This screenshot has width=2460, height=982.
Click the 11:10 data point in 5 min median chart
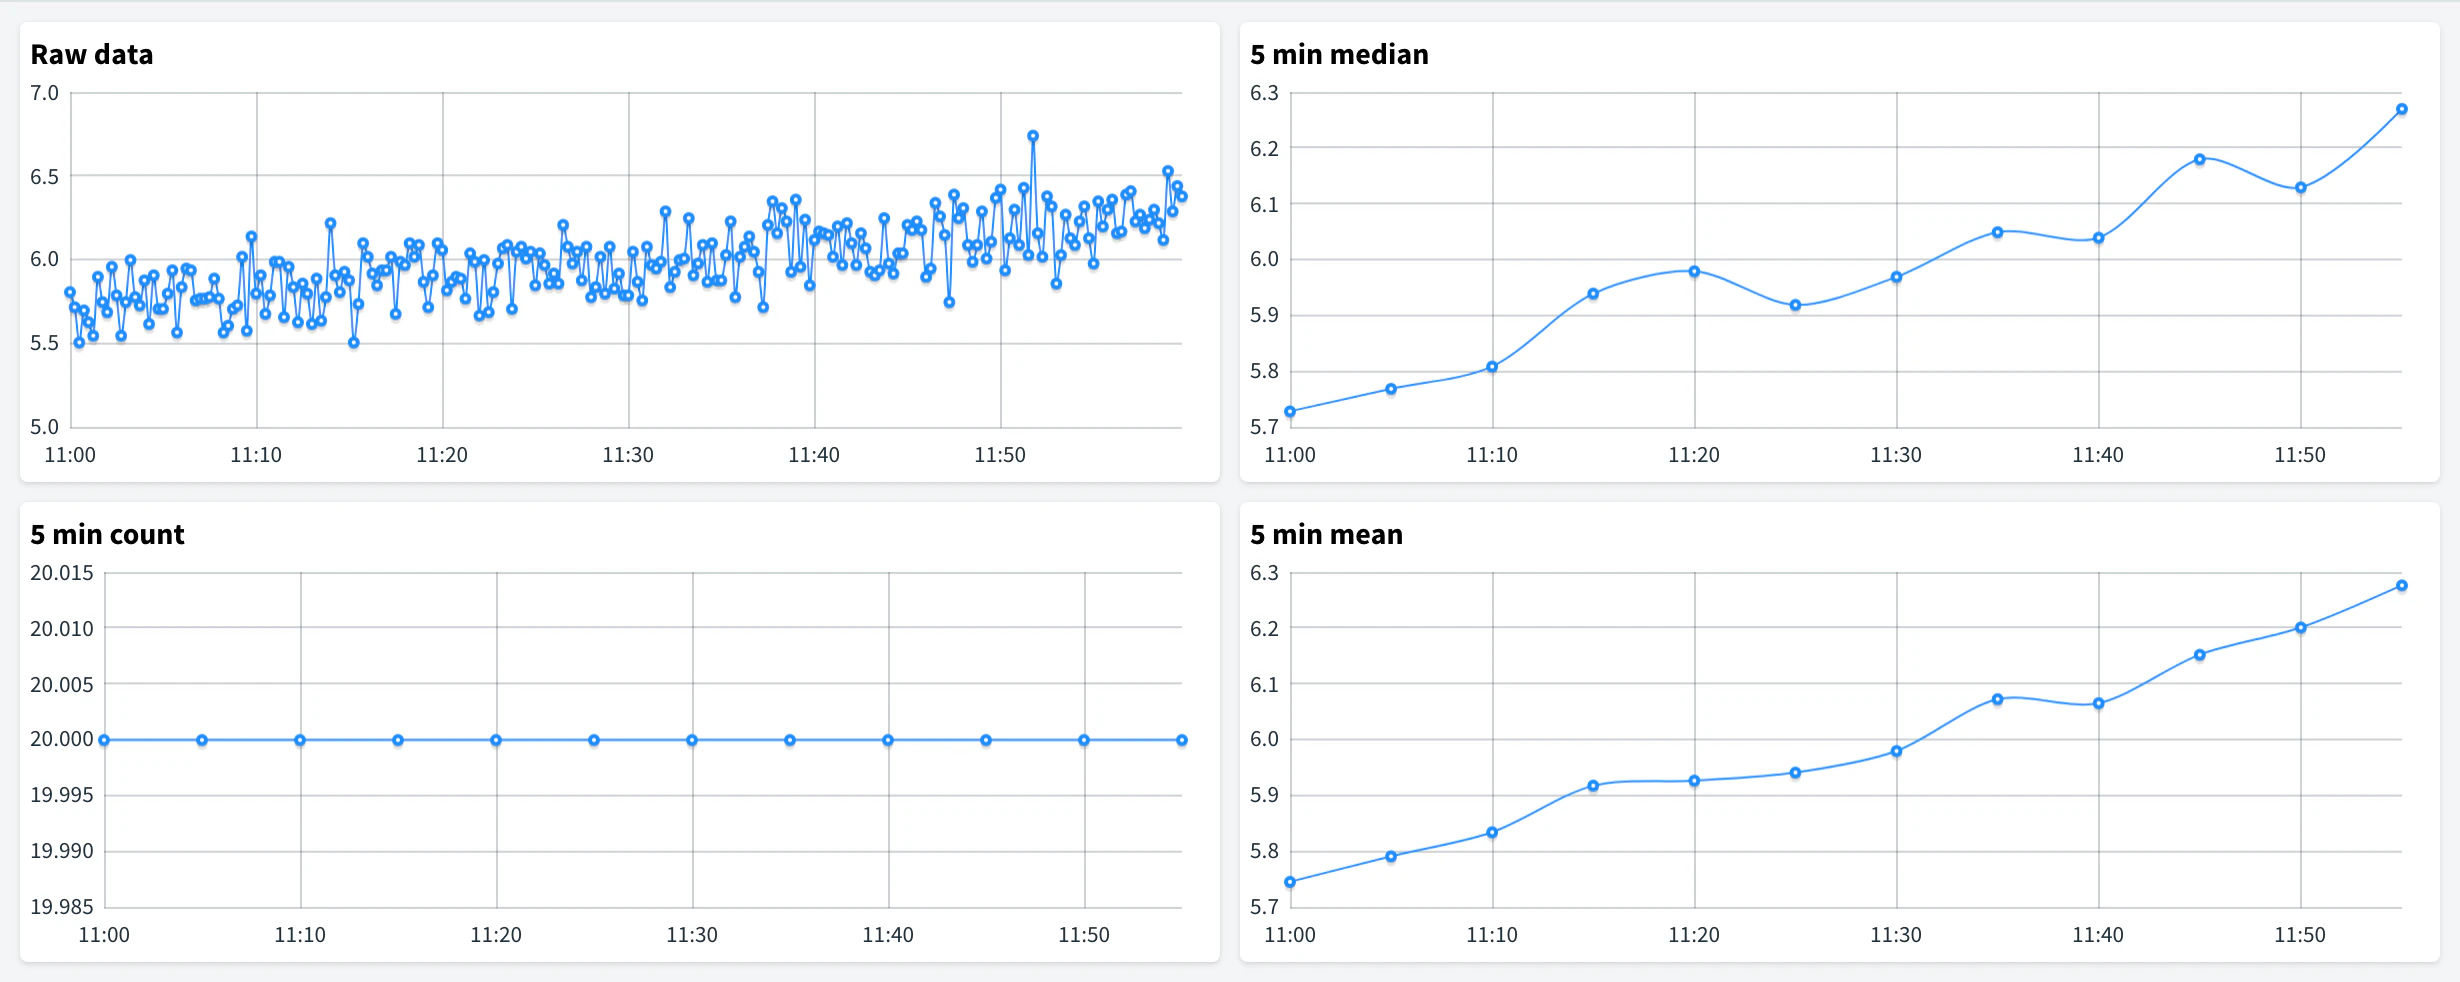pyautogui.click(x=1492, y=367)
